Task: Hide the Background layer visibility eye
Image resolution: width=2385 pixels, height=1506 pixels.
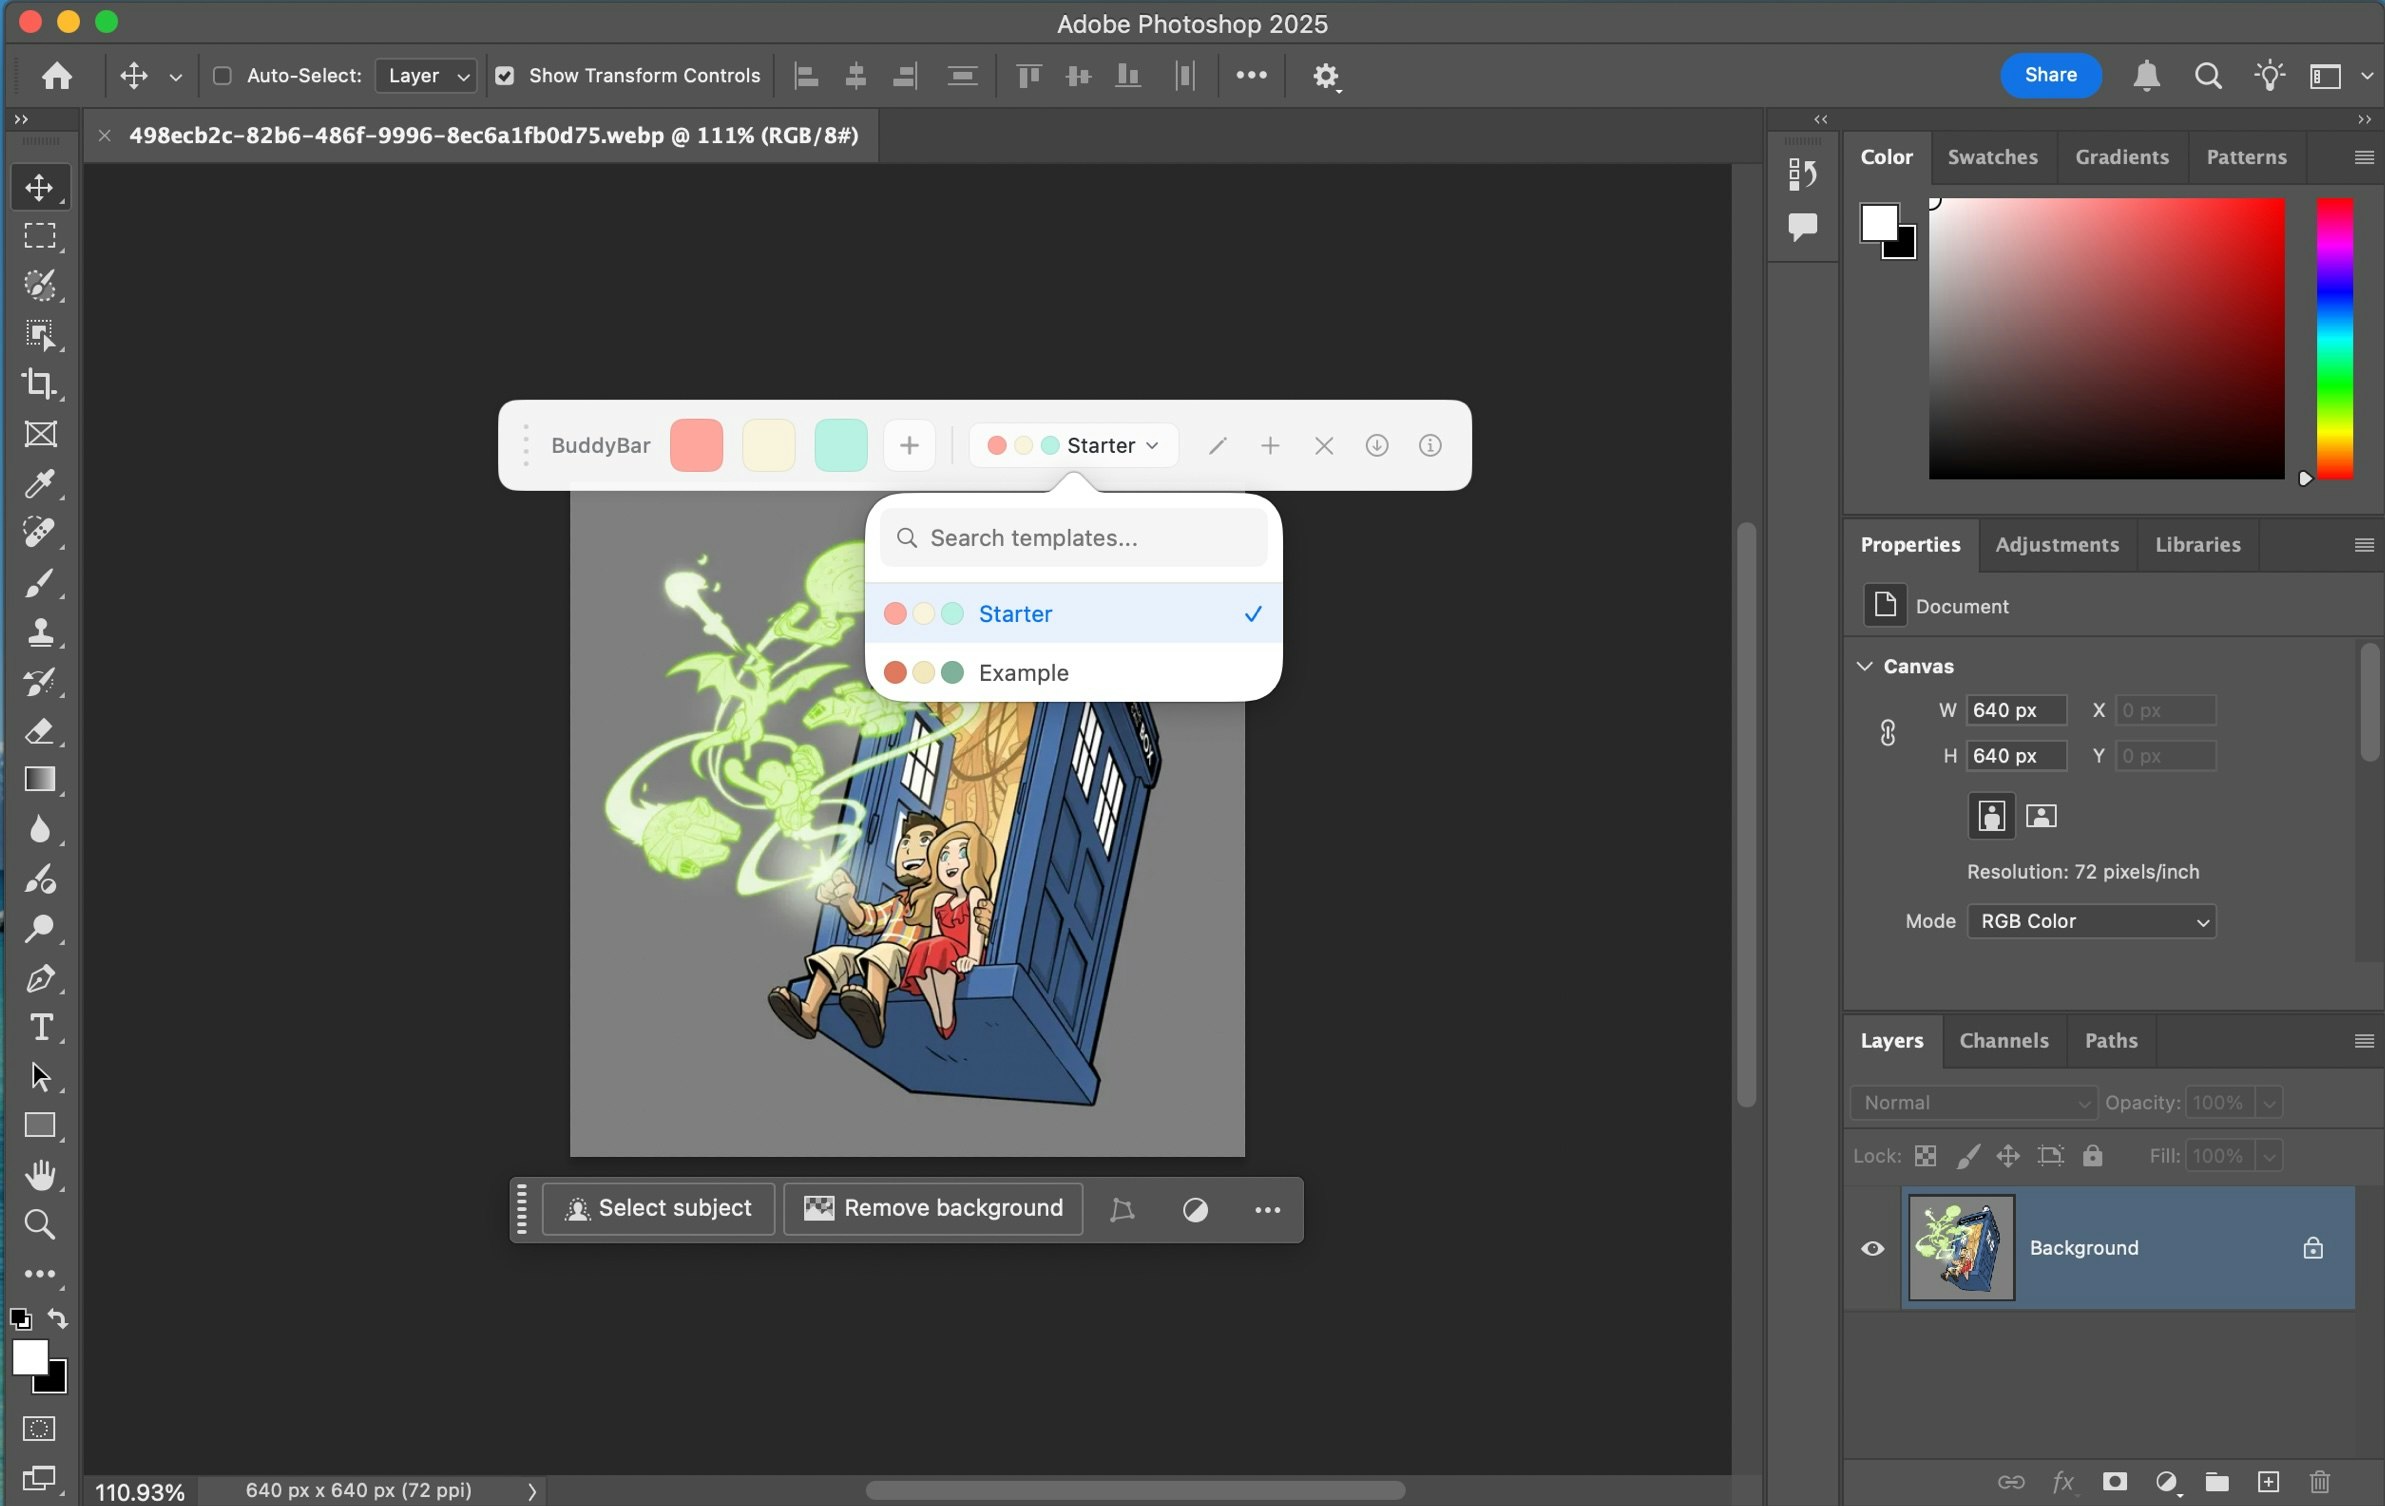Action: [x=1872, y=1248]
